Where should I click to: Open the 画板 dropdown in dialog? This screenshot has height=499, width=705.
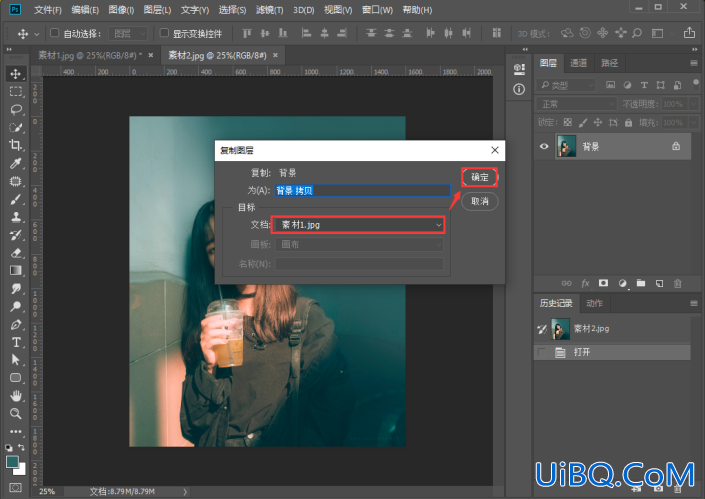click(x=359, y=245)
